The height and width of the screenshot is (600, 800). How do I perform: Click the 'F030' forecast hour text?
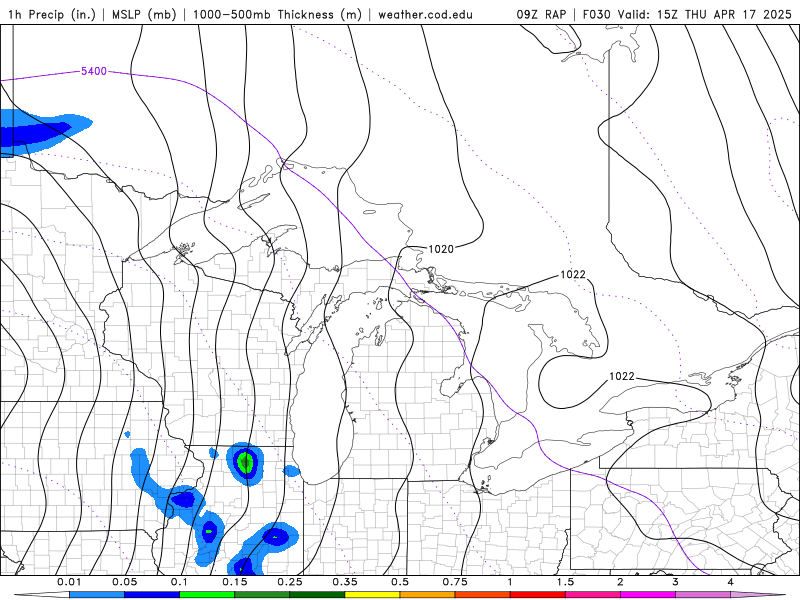pyautogui.click(x=597, y=14)
